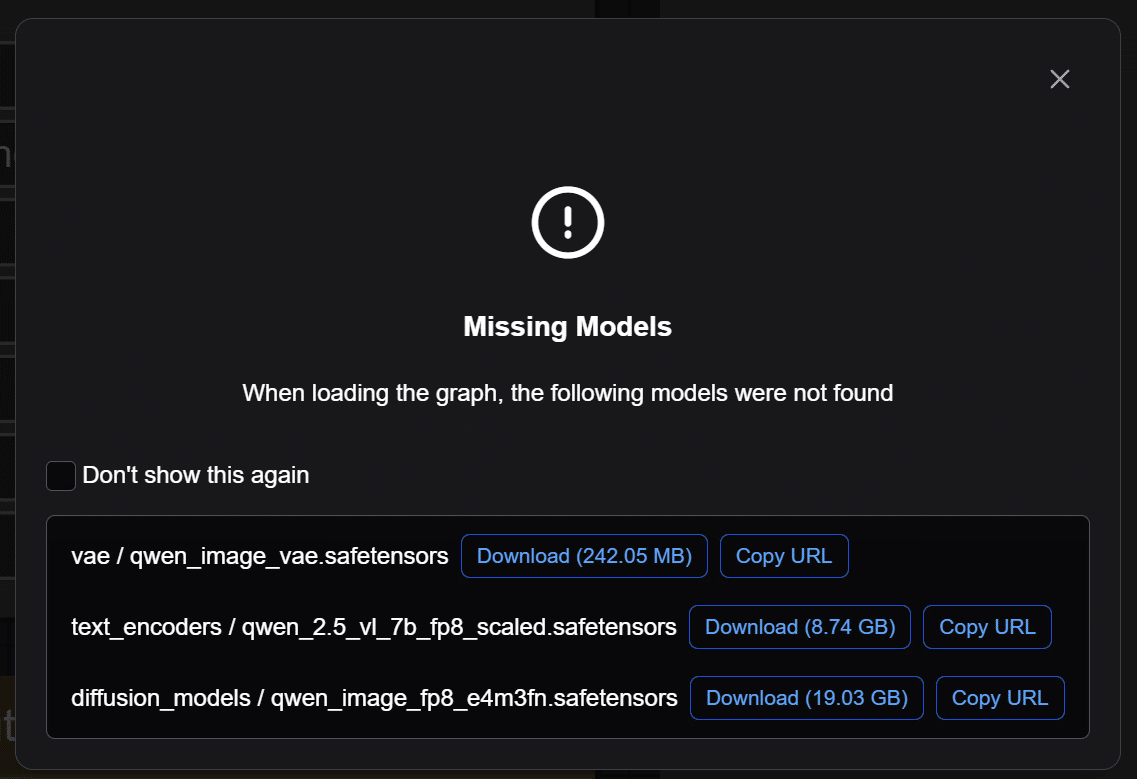Download the 19.03 GB diffusion model

(807, 698)
